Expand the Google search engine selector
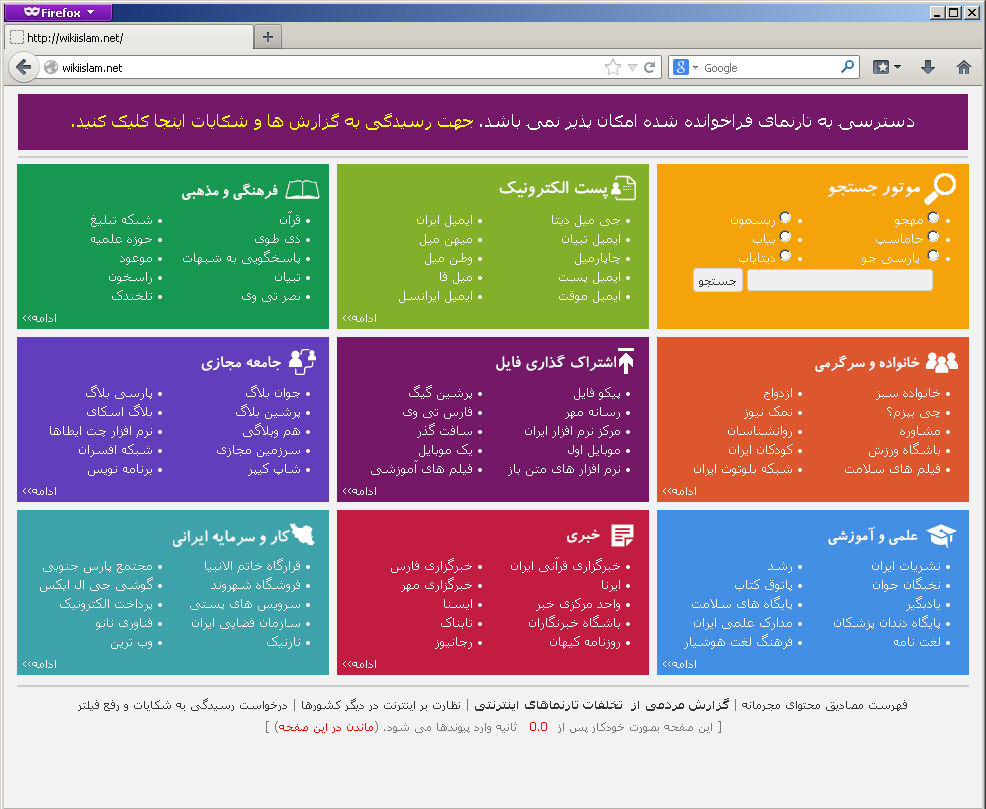 click(x=686, y=68)
